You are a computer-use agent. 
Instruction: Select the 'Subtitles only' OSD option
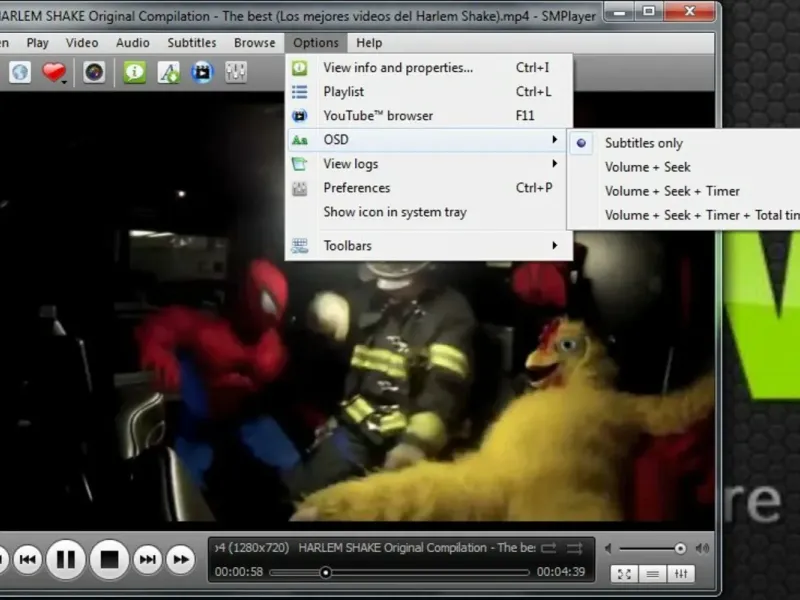click(643, 143)
